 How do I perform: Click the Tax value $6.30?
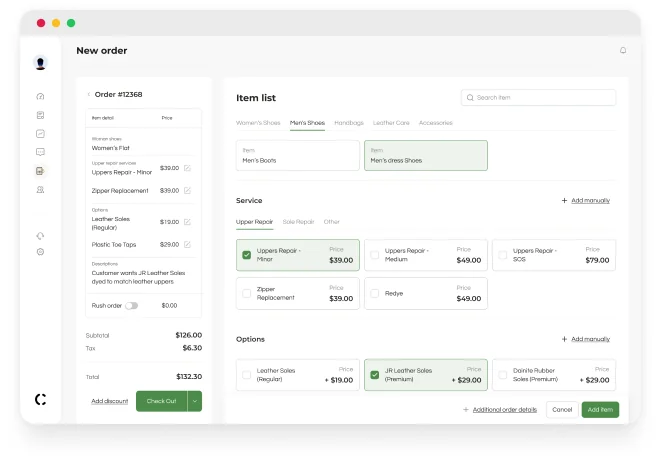[192, 348]
